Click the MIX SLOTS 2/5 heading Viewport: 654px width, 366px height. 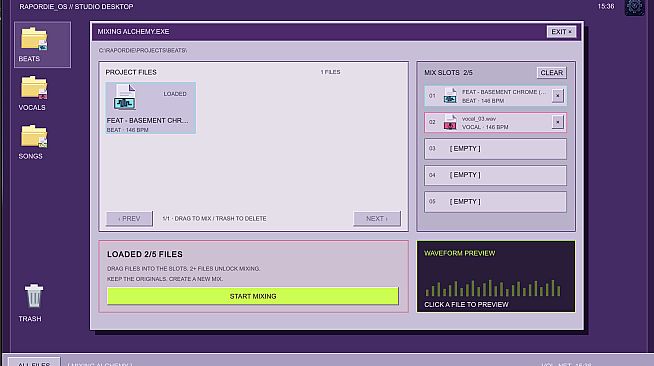coord(448,73)
